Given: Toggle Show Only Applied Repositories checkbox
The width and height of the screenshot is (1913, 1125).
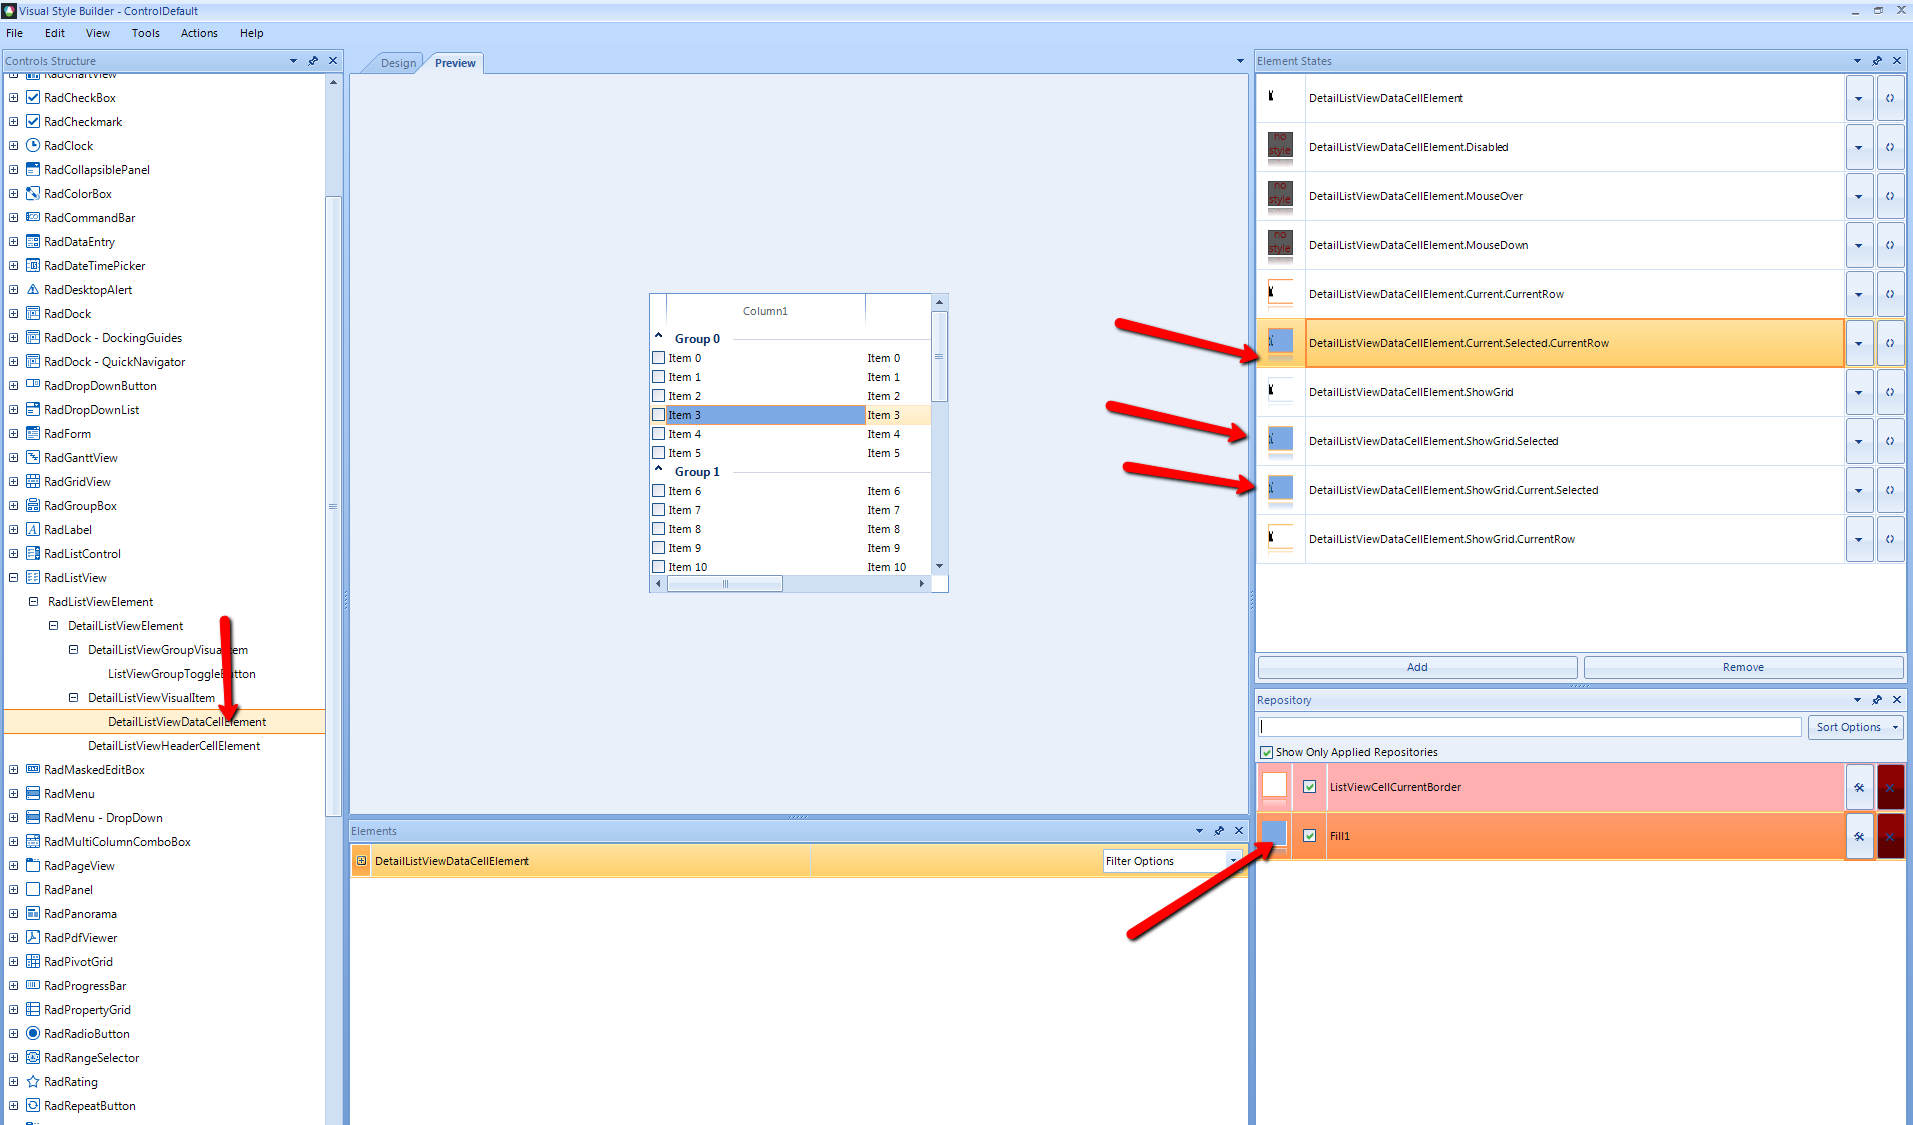Looking at the screenshot, I should (x=1267, y=752).
